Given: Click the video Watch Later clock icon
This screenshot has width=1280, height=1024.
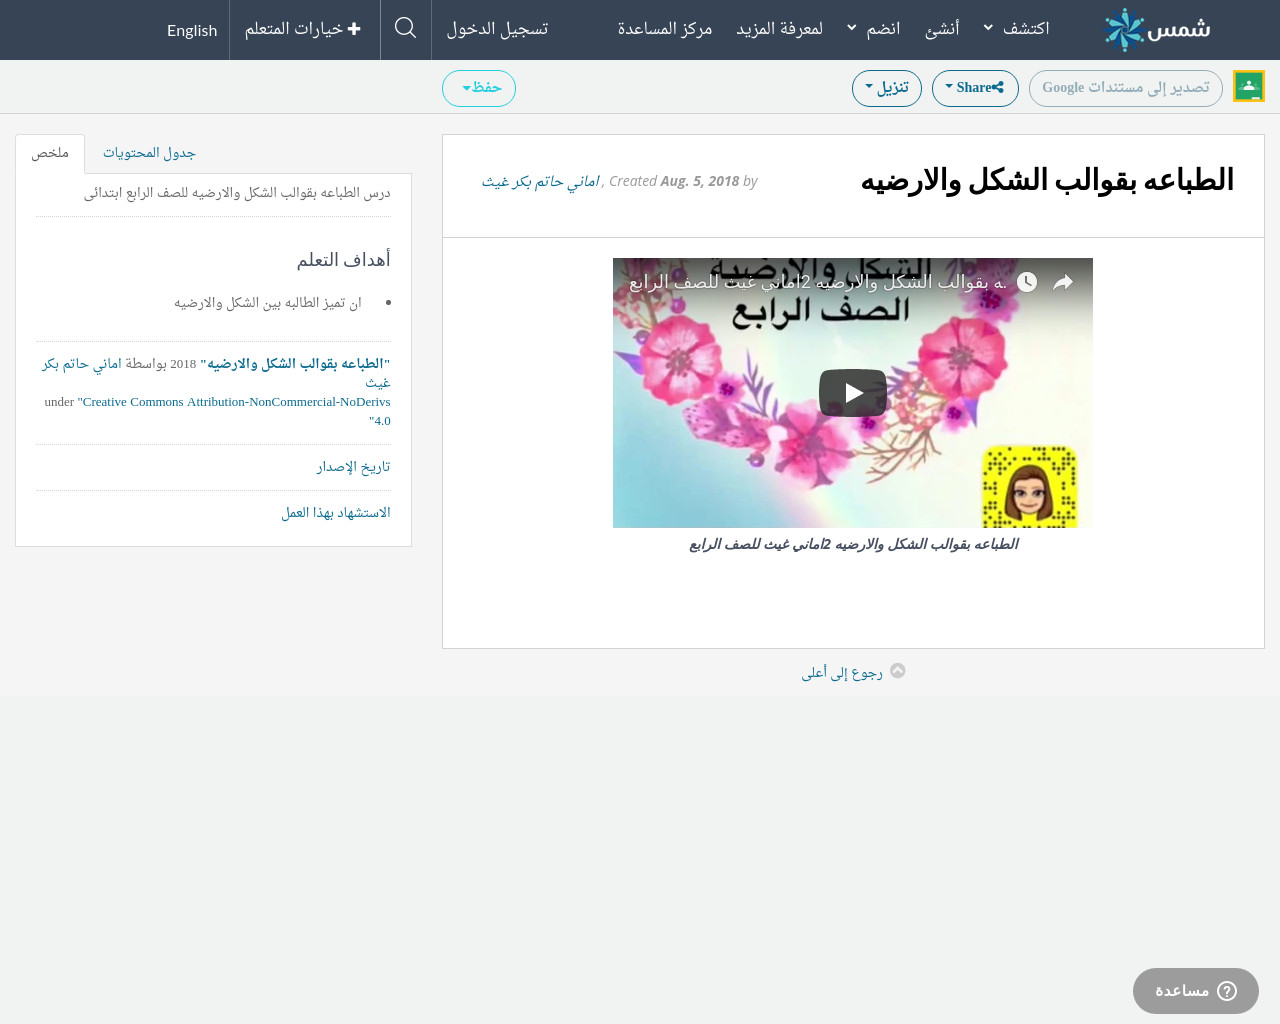Looking at the screenshot, I should click(1027, 282).
